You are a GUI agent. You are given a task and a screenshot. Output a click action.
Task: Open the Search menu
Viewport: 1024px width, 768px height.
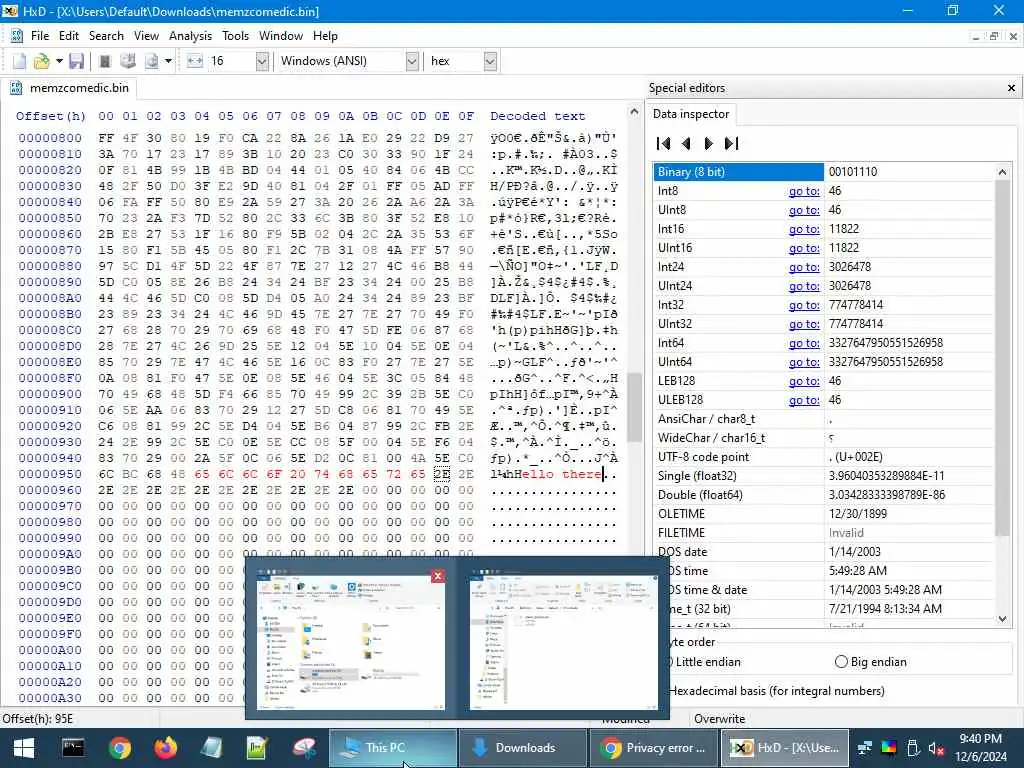pyautogui.click(x=106, y=36)
